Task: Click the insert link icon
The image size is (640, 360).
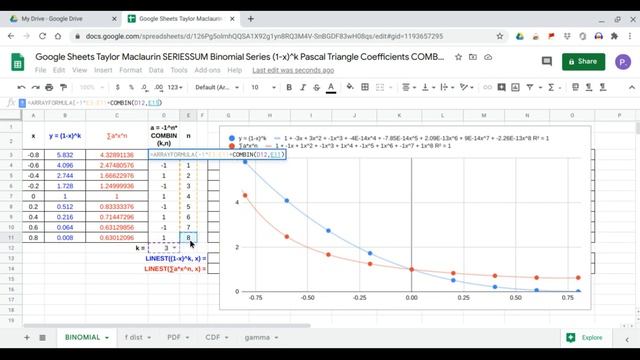Action: tap(487, 87)
